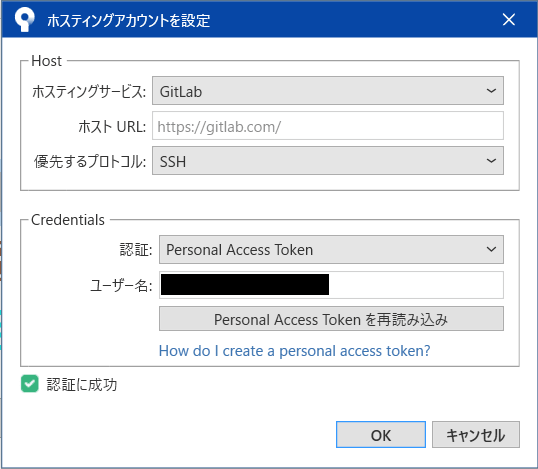The image size is (538, 469).
Task: Click the ホスティングサービス label
Action: 89,92
